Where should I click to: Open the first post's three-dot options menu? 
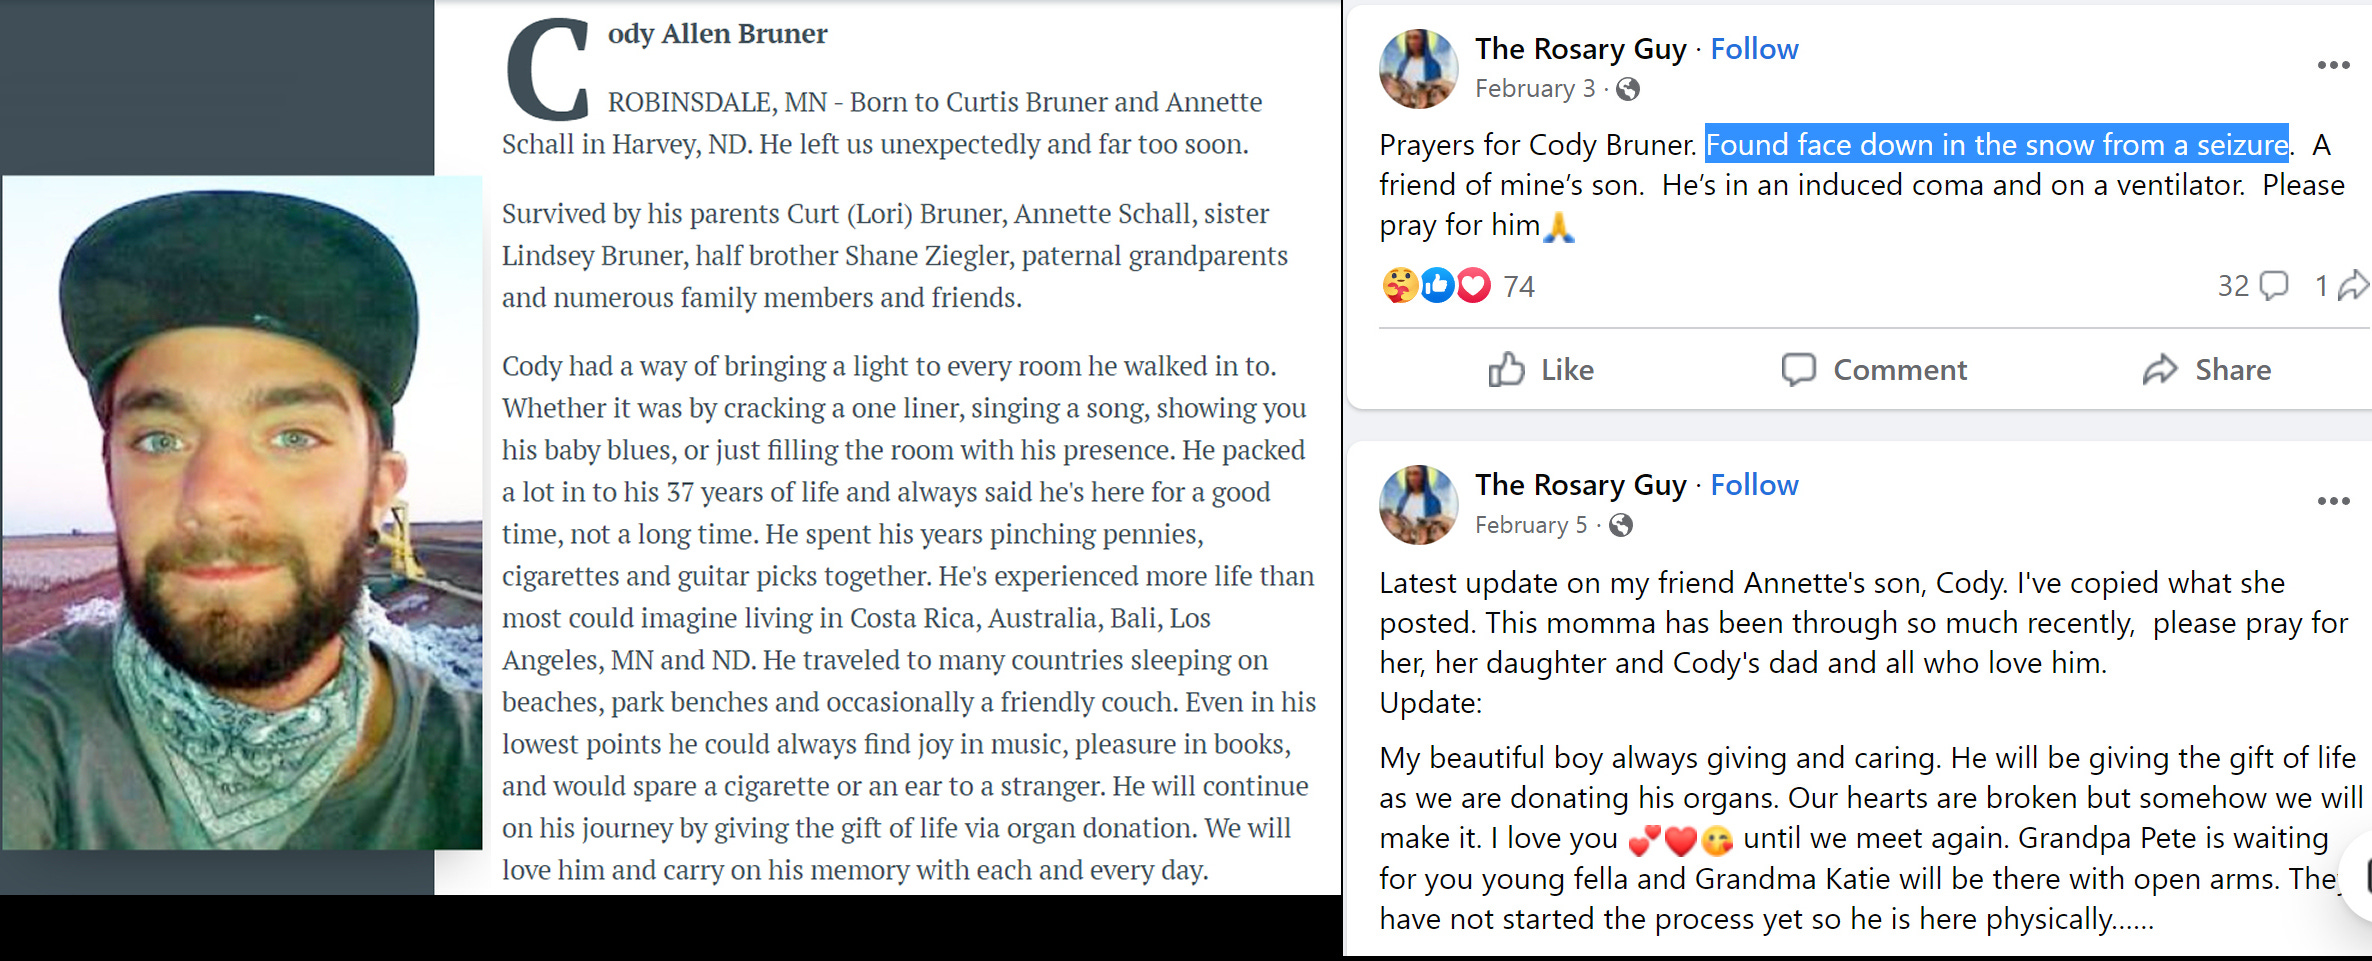pos(2333,65)
